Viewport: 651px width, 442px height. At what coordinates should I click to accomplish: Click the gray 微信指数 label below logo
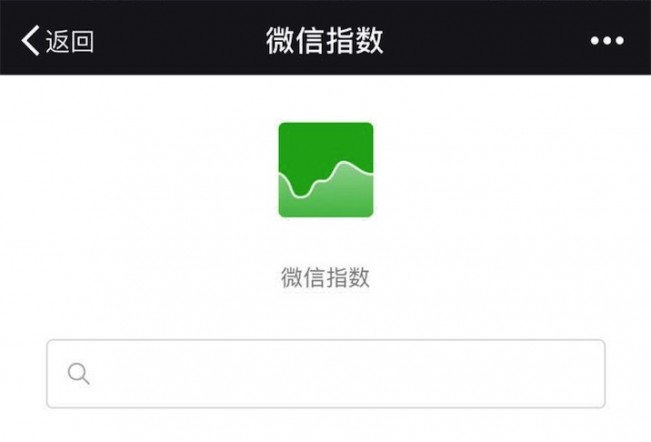(x=326, y=277)
